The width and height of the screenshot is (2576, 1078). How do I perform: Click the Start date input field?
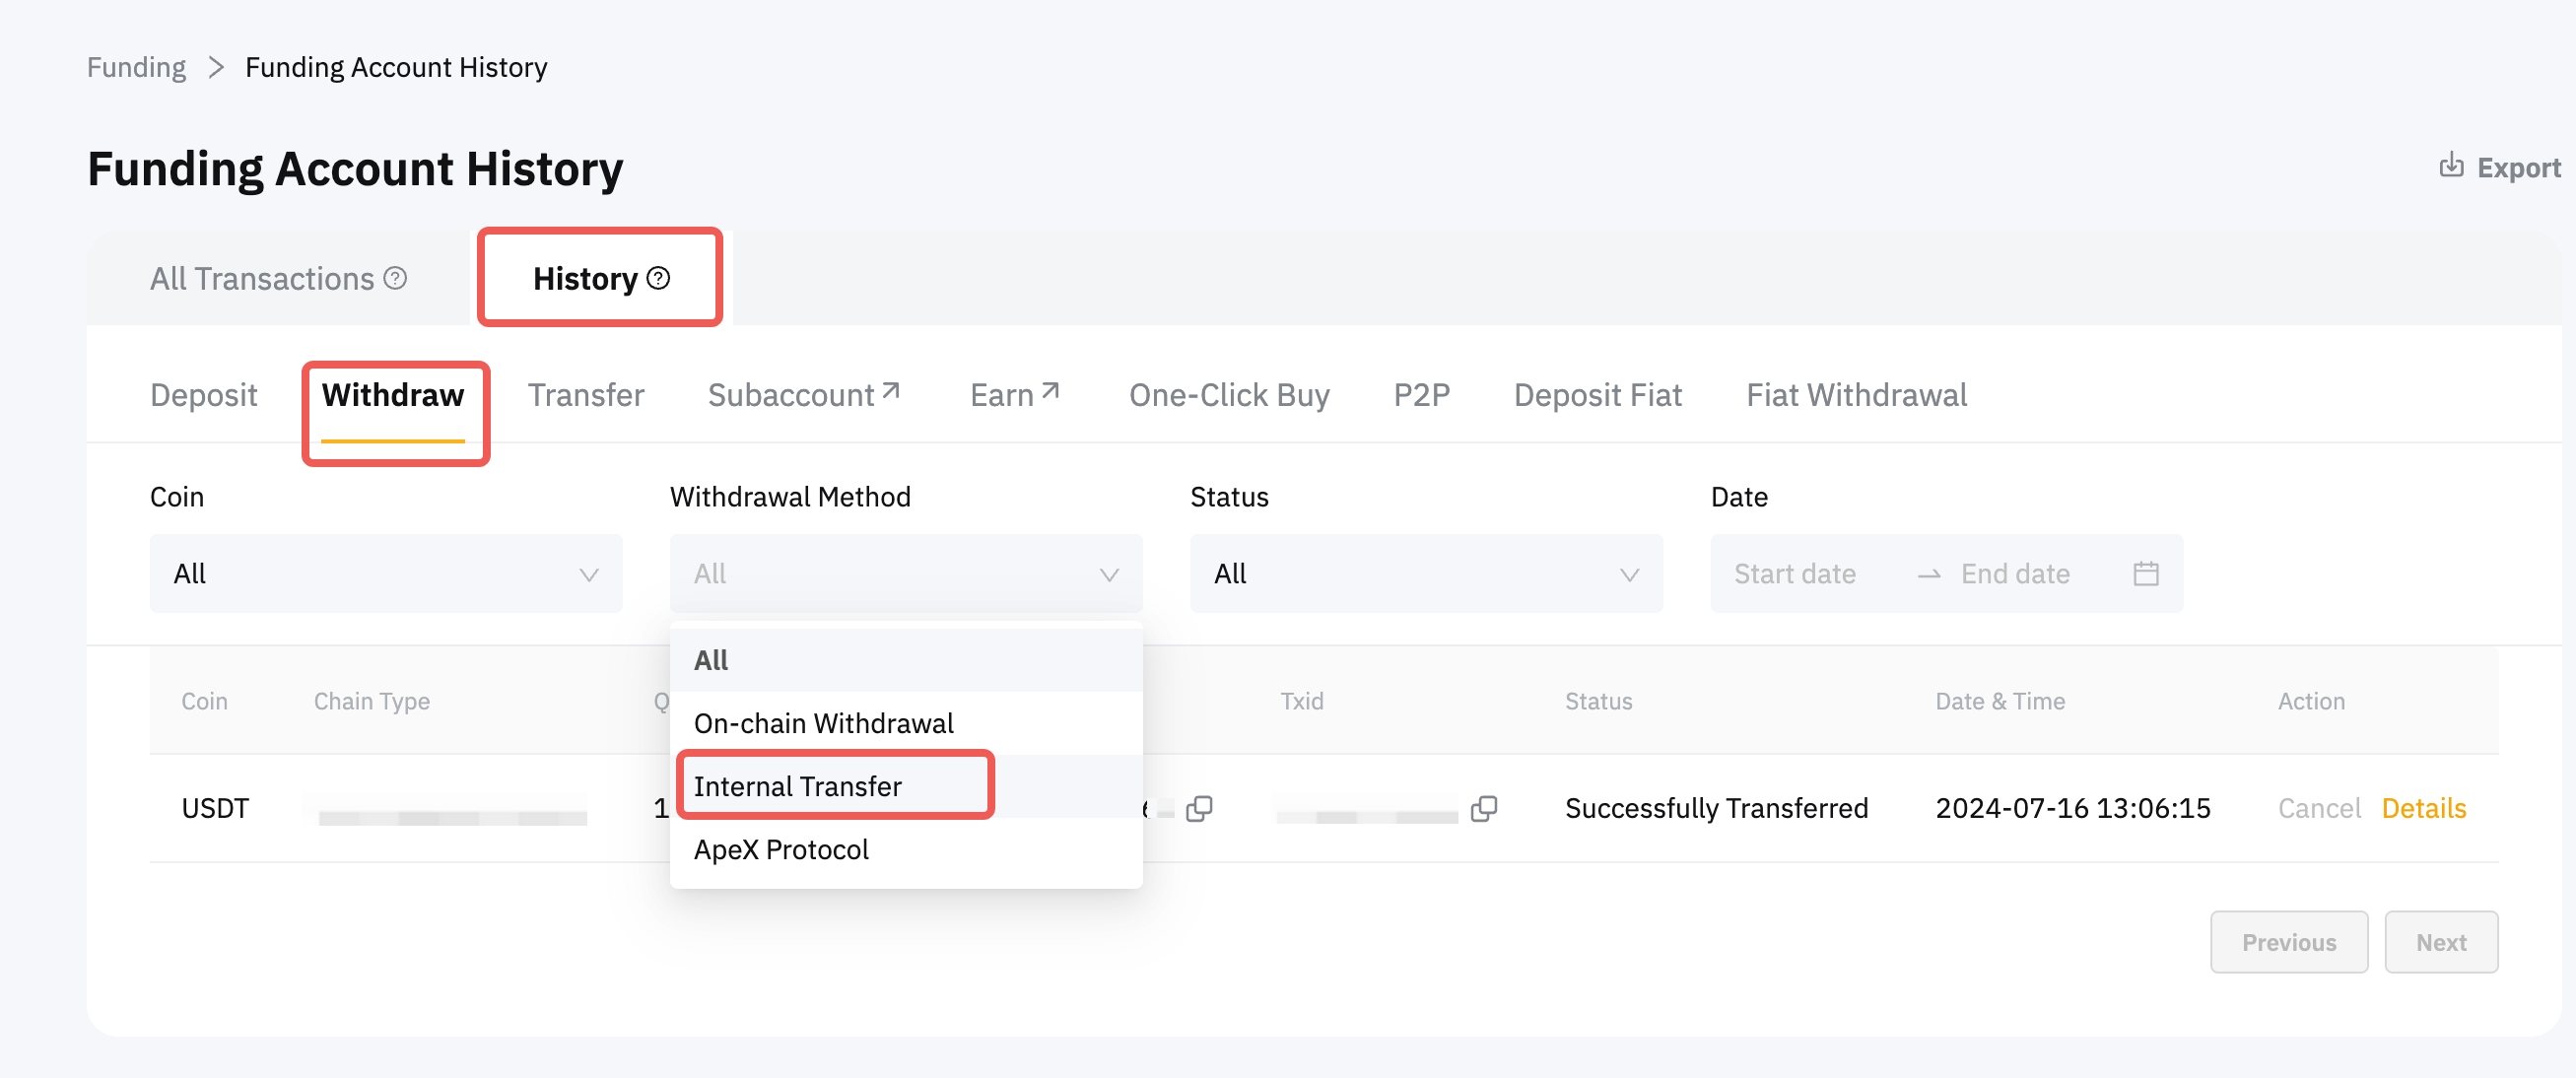pyautogui.click(x=1794, y=573)
